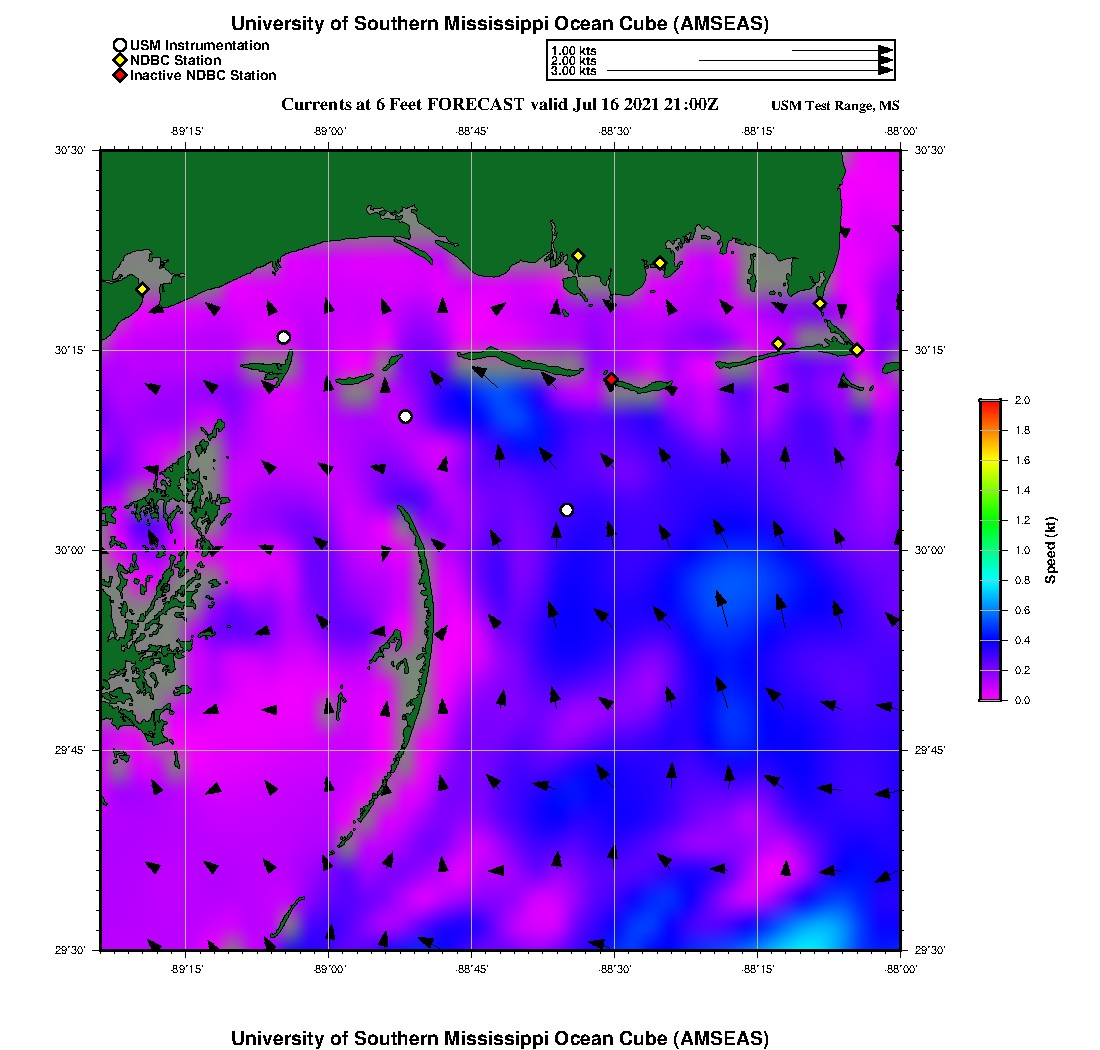Click the 3.00 kts arrow in the scale legend
Viewport: 1100px width, 1050px height.
(x=750, y=71)
